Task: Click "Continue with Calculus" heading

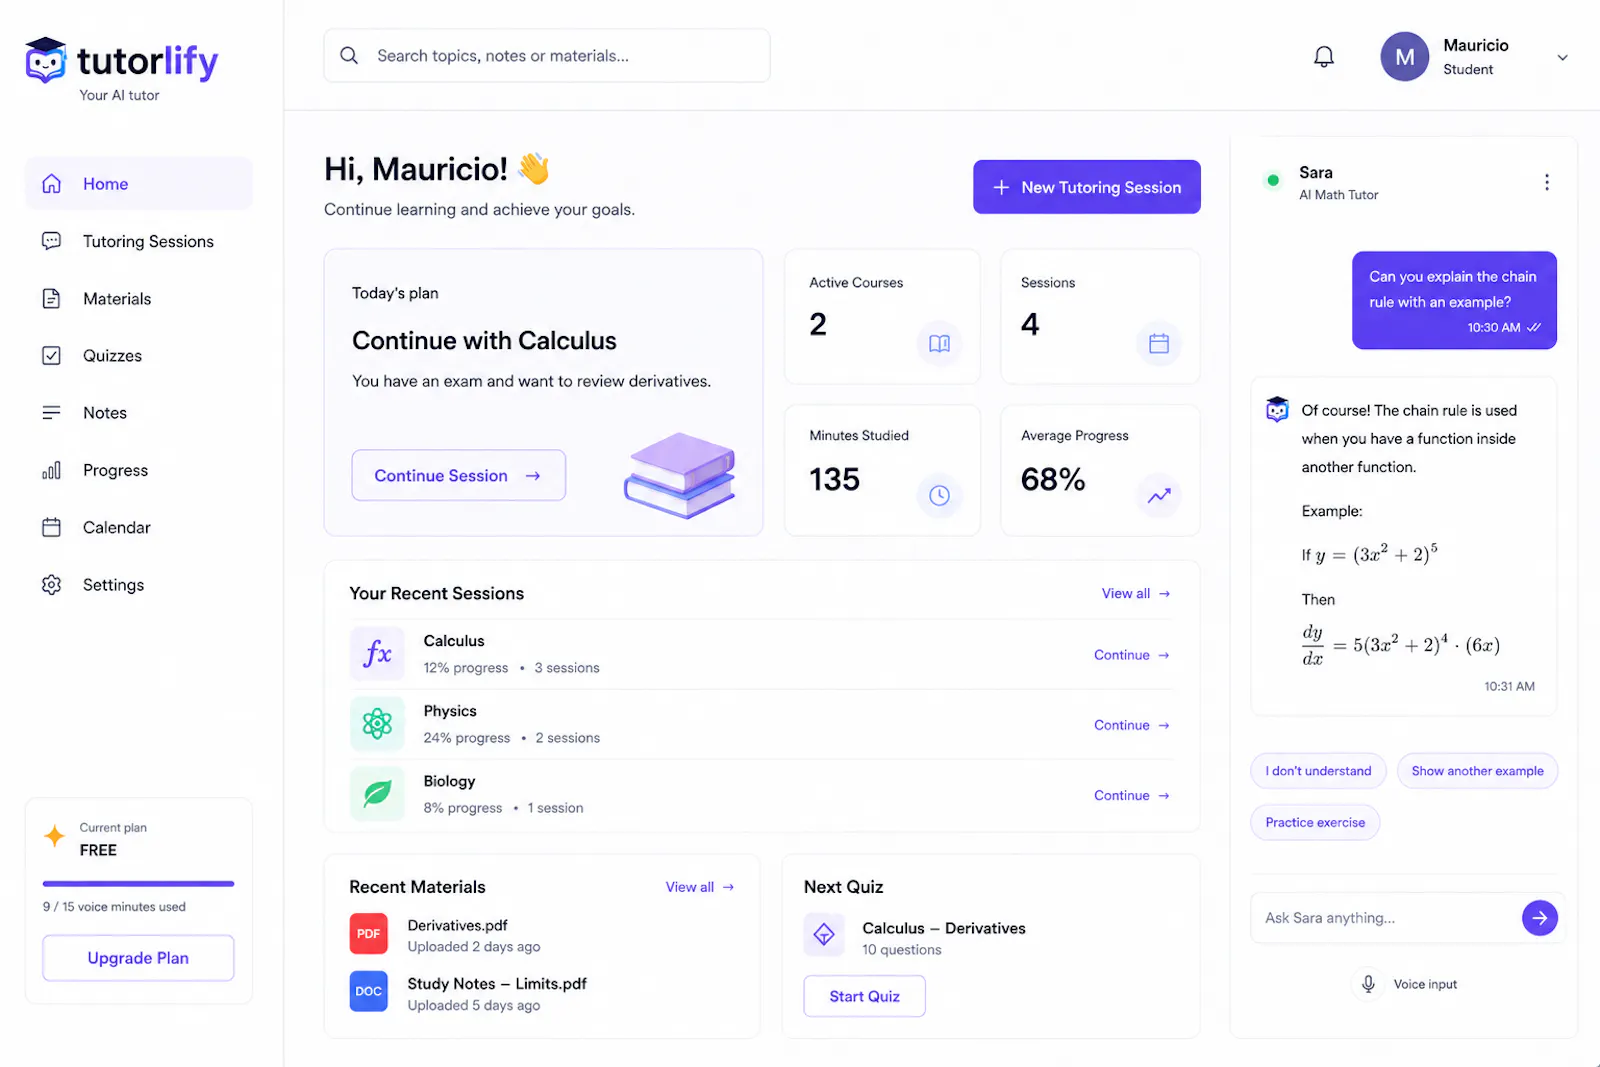Action: (484, 341)
